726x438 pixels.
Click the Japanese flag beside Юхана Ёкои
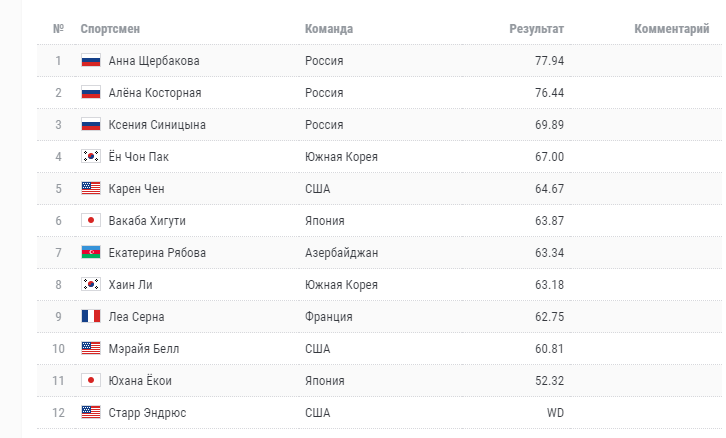(x=91, y=380)
